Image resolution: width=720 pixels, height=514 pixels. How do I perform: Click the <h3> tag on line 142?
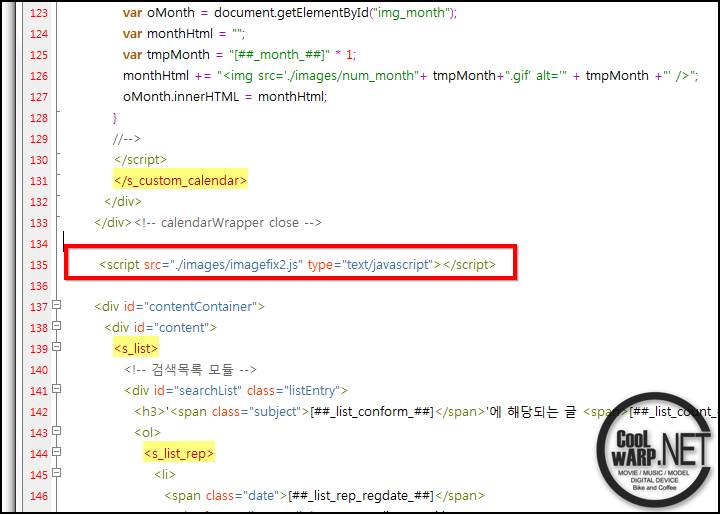tap(149, 412)
